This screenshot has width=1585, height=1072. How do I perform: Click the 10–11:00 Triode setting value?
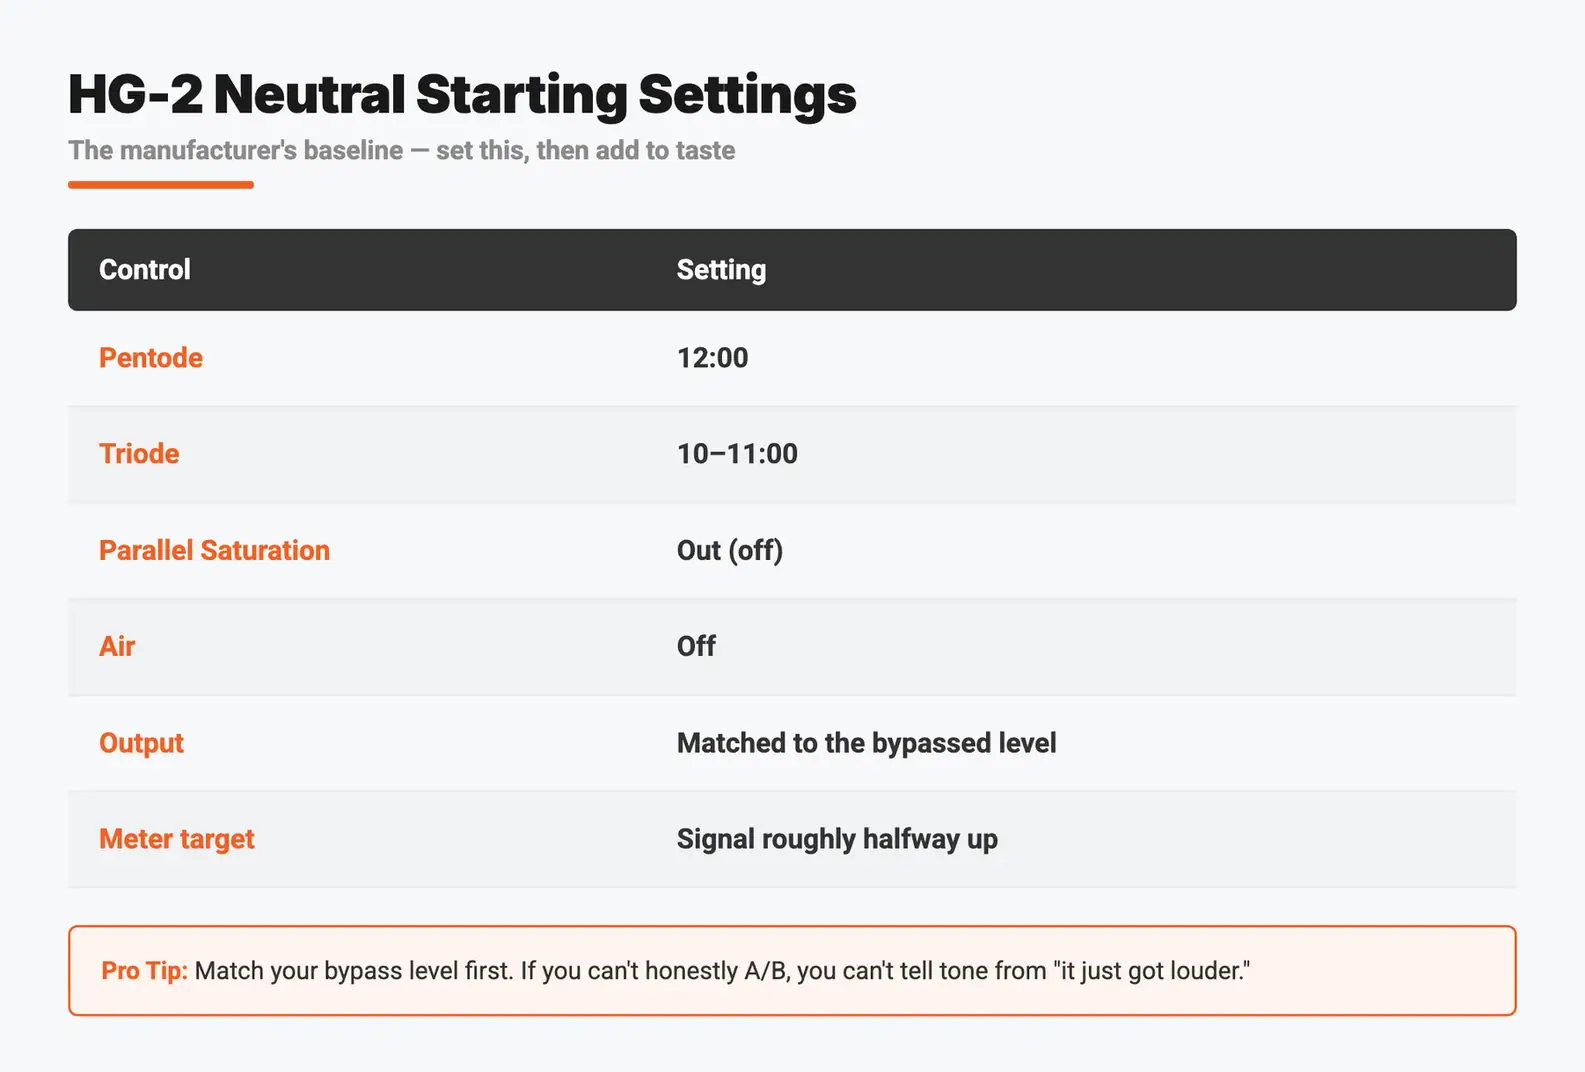(737, 454)
